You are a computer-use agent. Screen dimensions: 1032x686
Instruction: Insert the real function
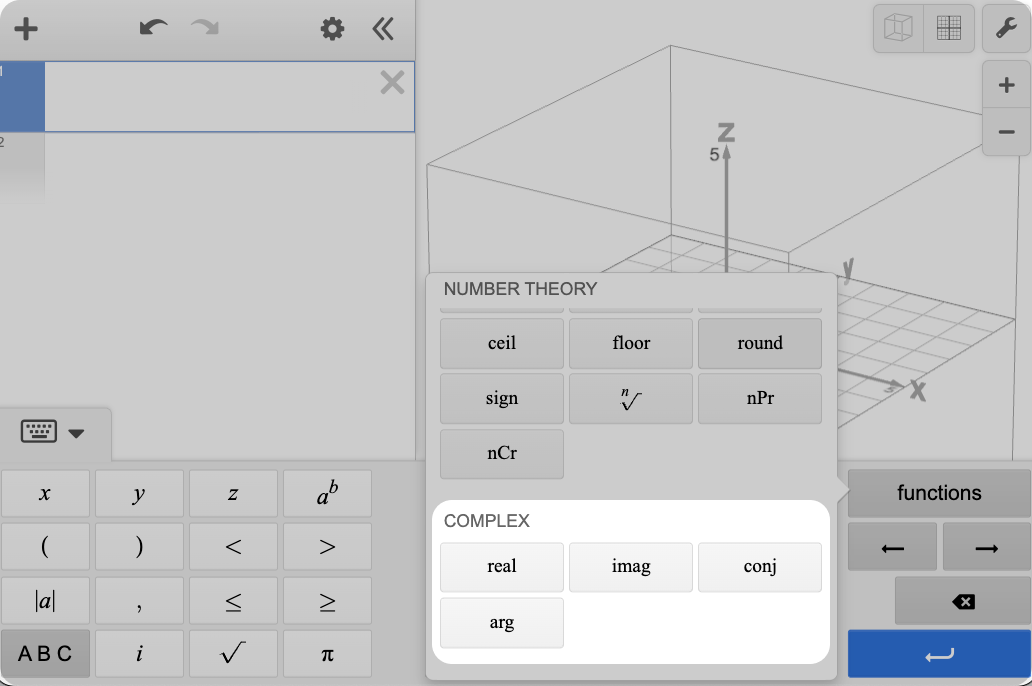click(x=501, y=567)
